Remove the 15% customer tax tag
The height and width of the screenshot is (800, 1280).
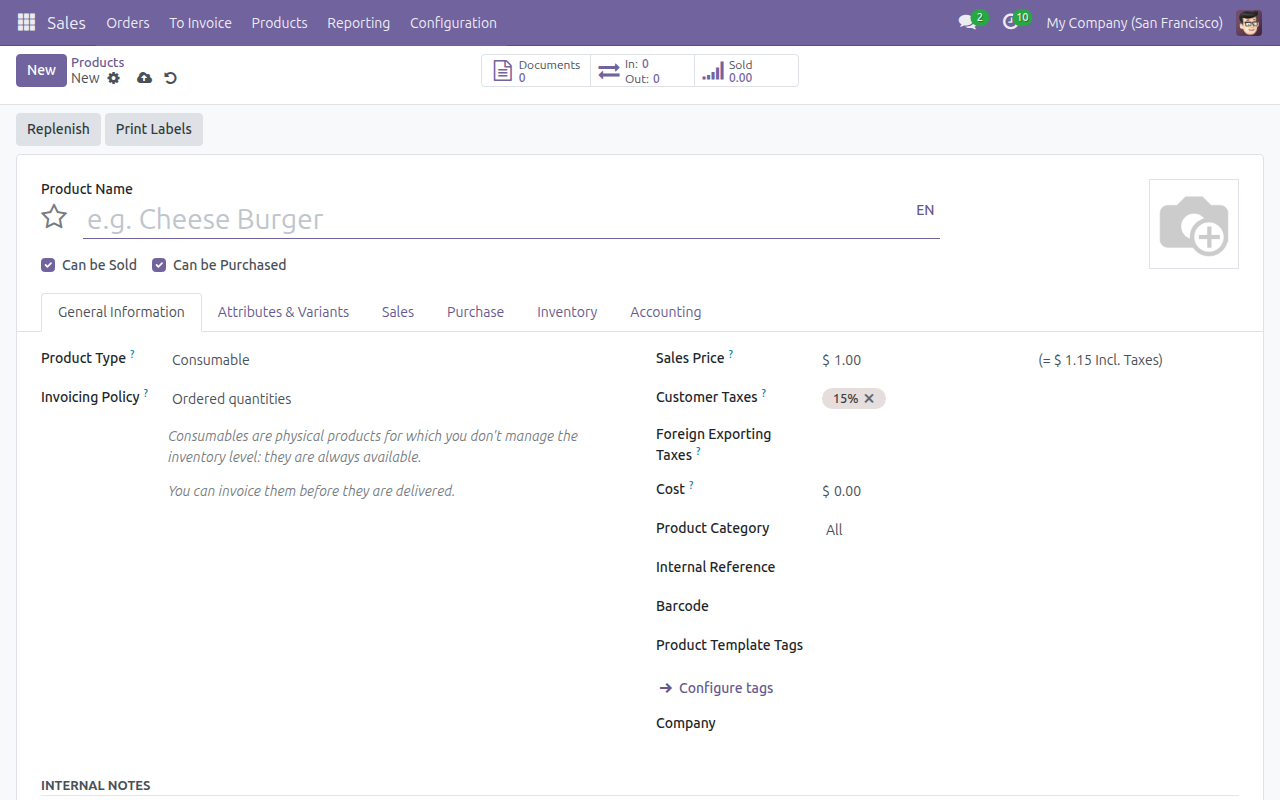(869, 398)
